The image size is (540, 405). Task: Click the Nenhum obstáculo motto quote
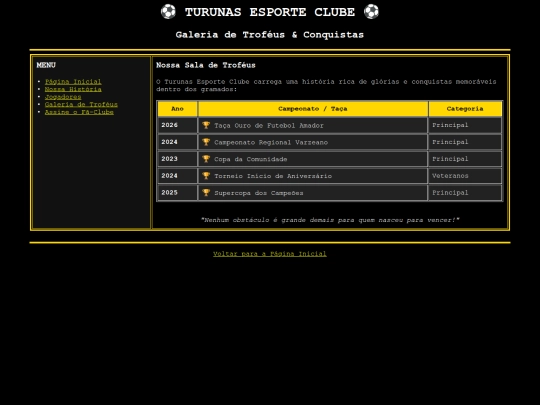(x=330, y=220)
